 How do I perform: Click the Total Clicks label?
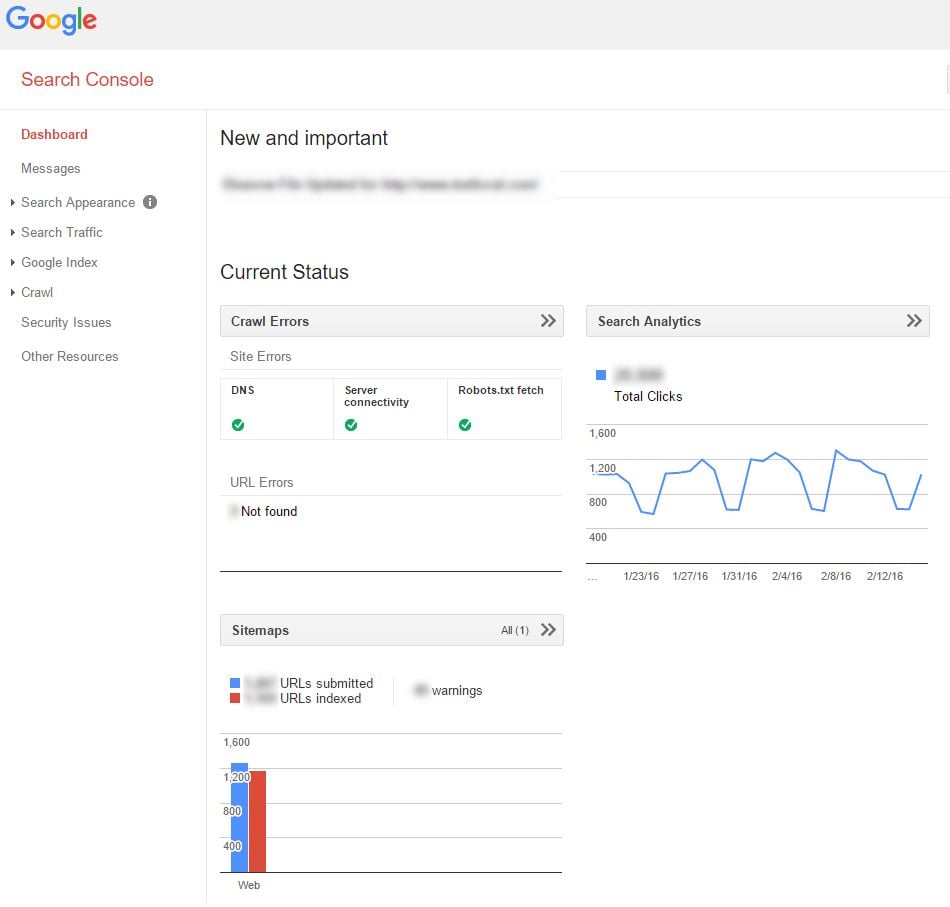(x=648, y=396)
